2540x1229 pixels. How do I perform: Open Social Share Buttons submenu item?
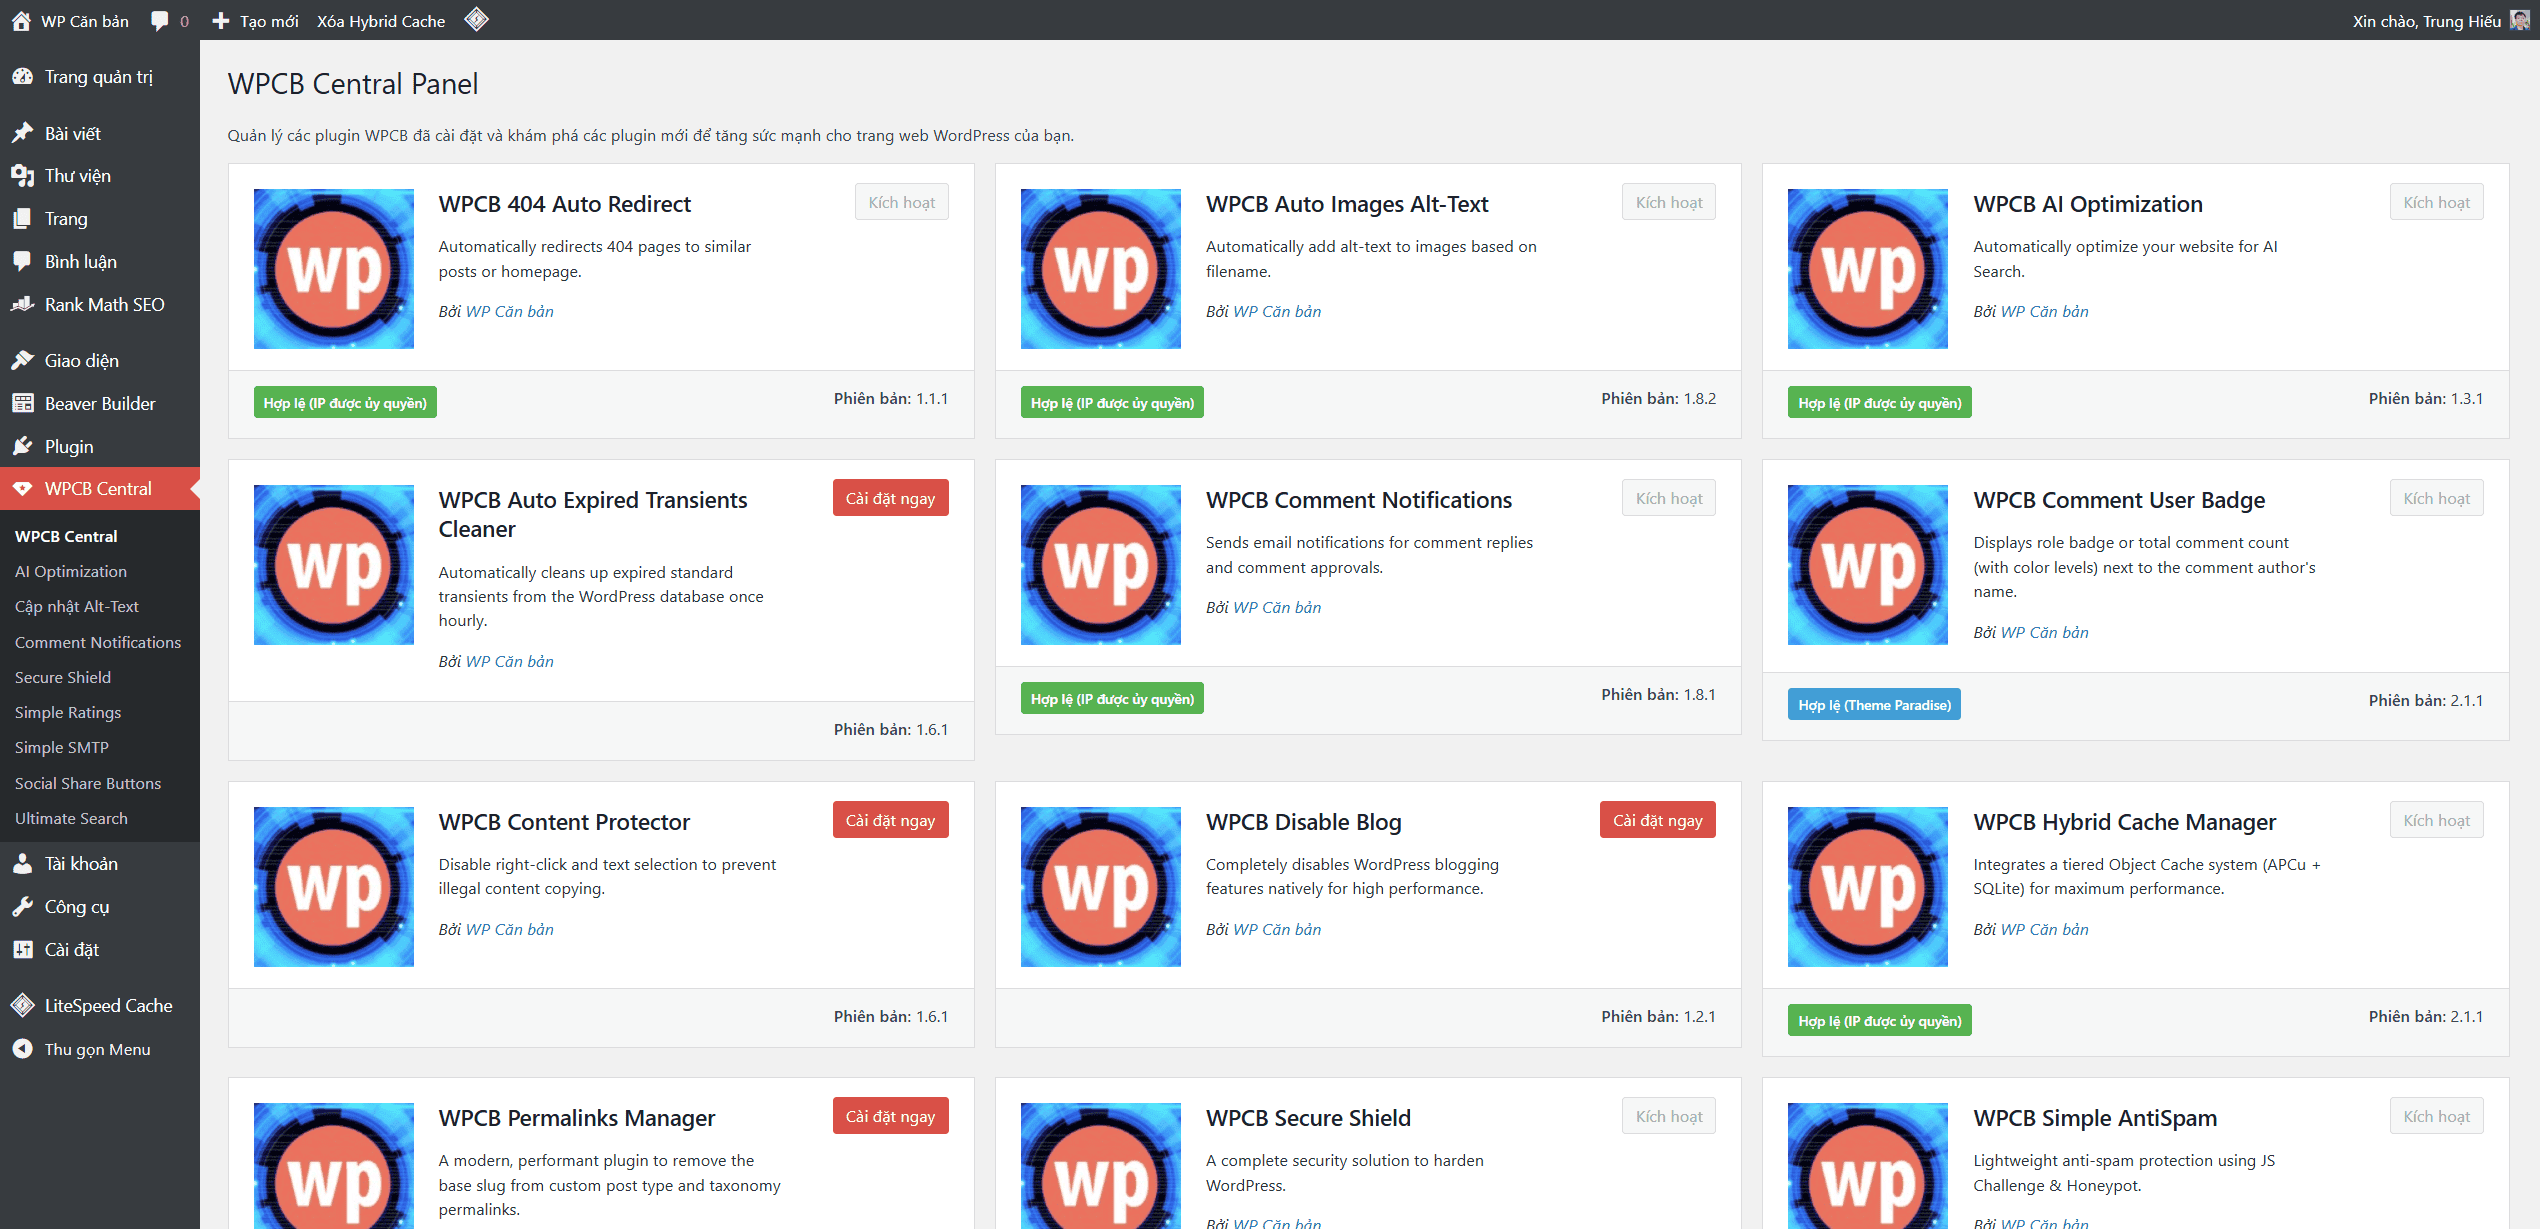[x=88, y=783]
